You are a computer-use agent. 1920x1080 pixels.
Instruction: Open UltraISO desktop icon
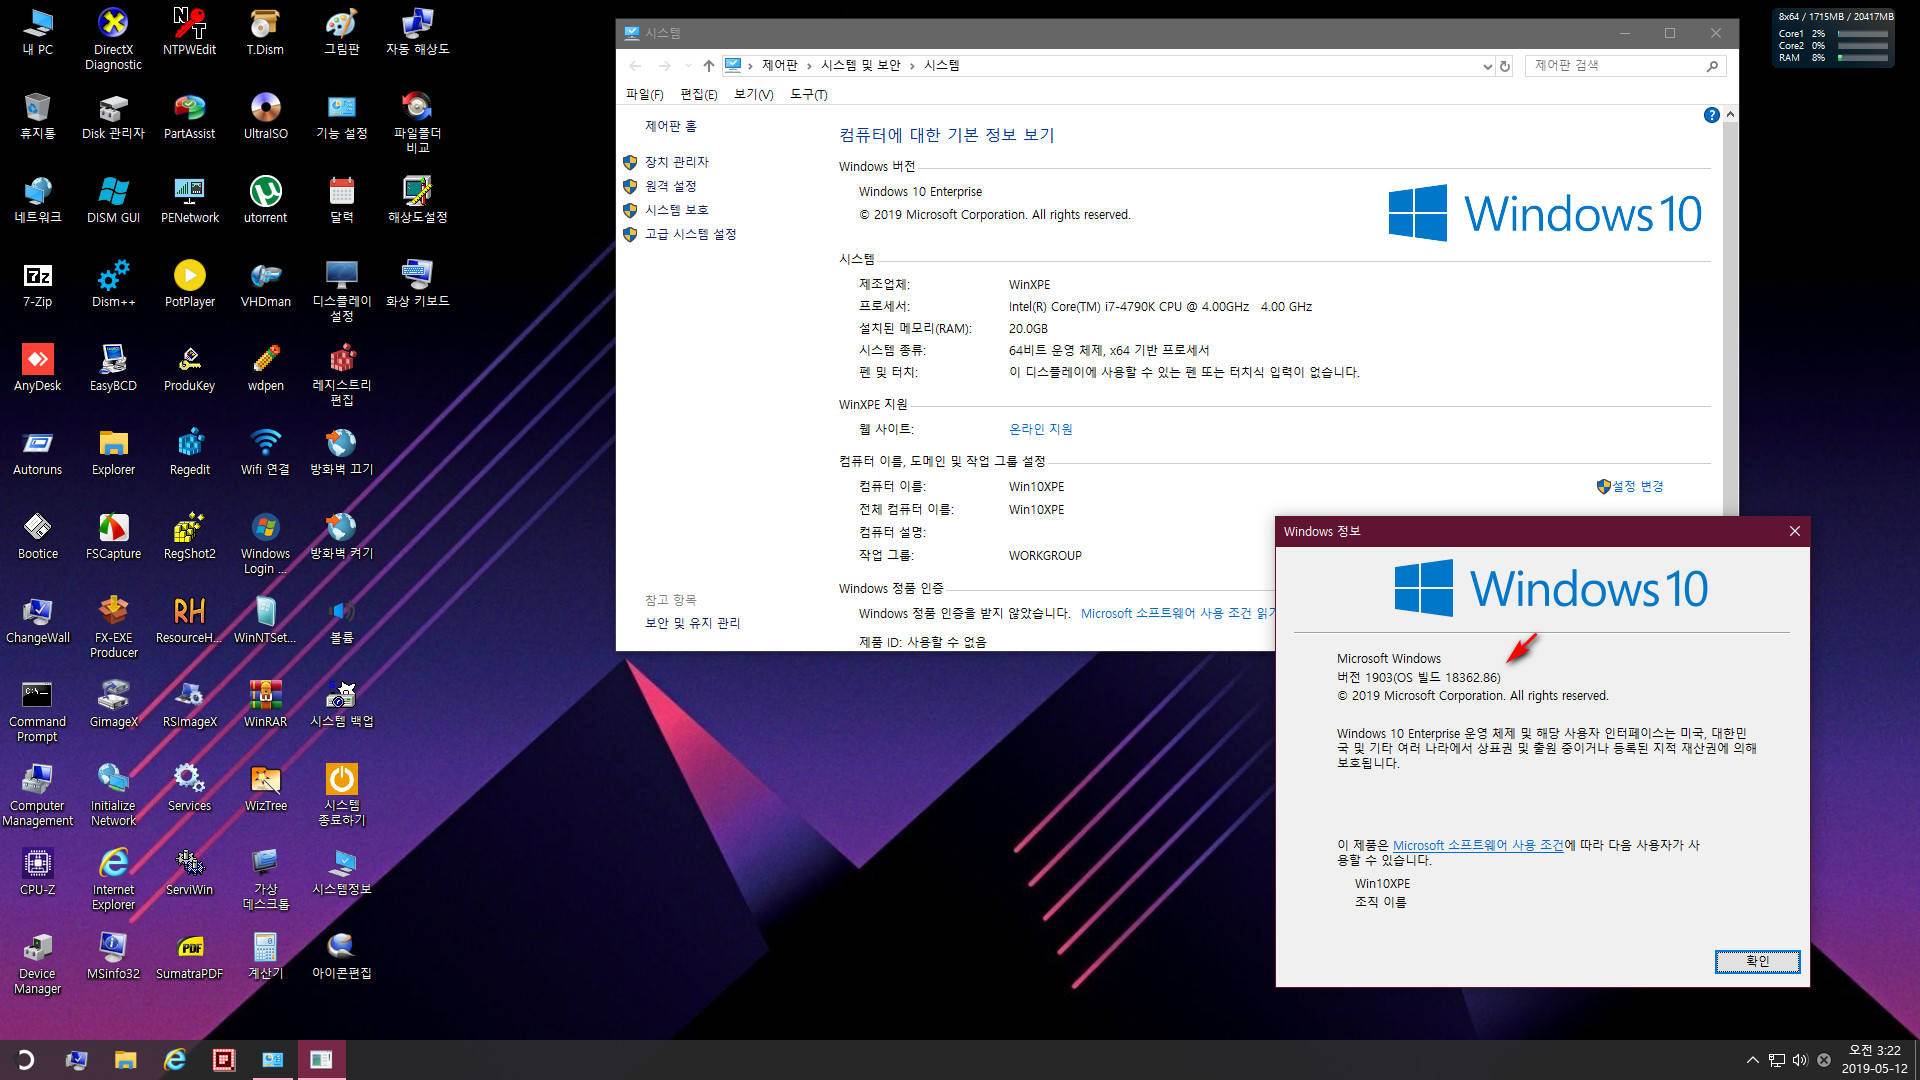pyautogui.click(x=265, y=116)
